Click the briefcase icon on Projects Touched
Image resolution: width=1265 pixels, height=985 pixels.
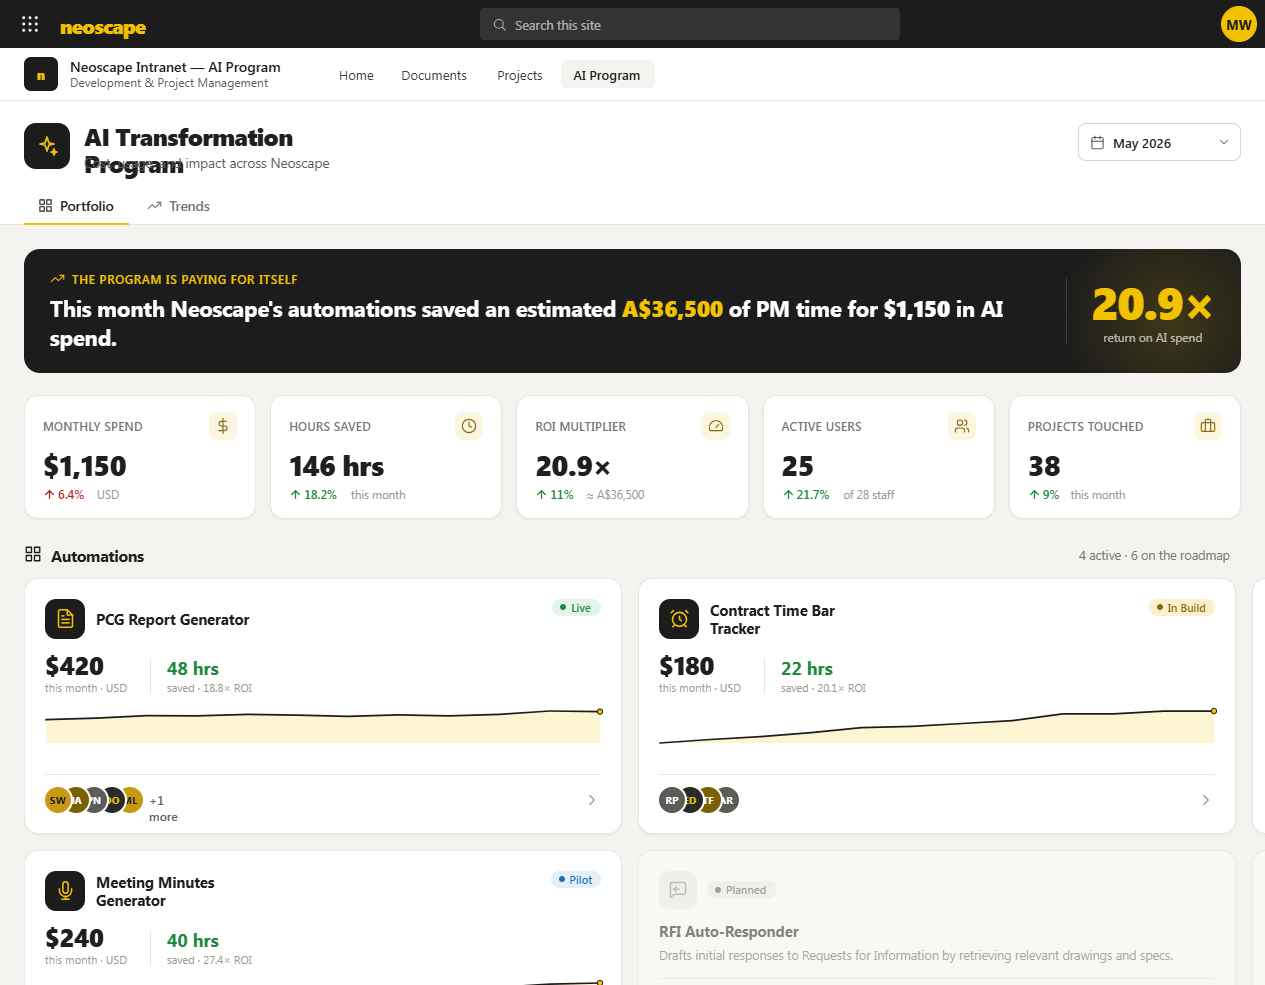tap(1208, 426)
